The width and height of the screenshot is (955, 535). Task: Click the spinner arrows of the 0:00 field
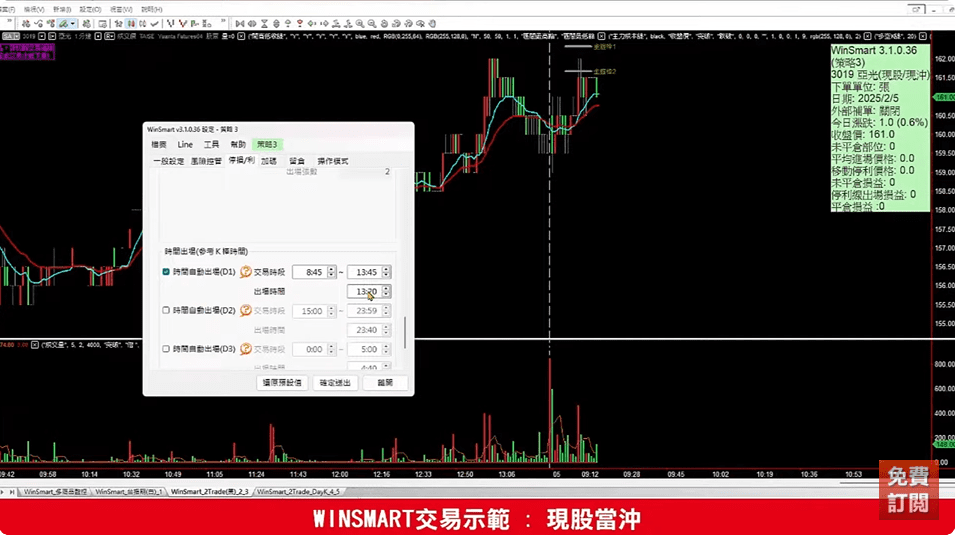tap(331, 349)
